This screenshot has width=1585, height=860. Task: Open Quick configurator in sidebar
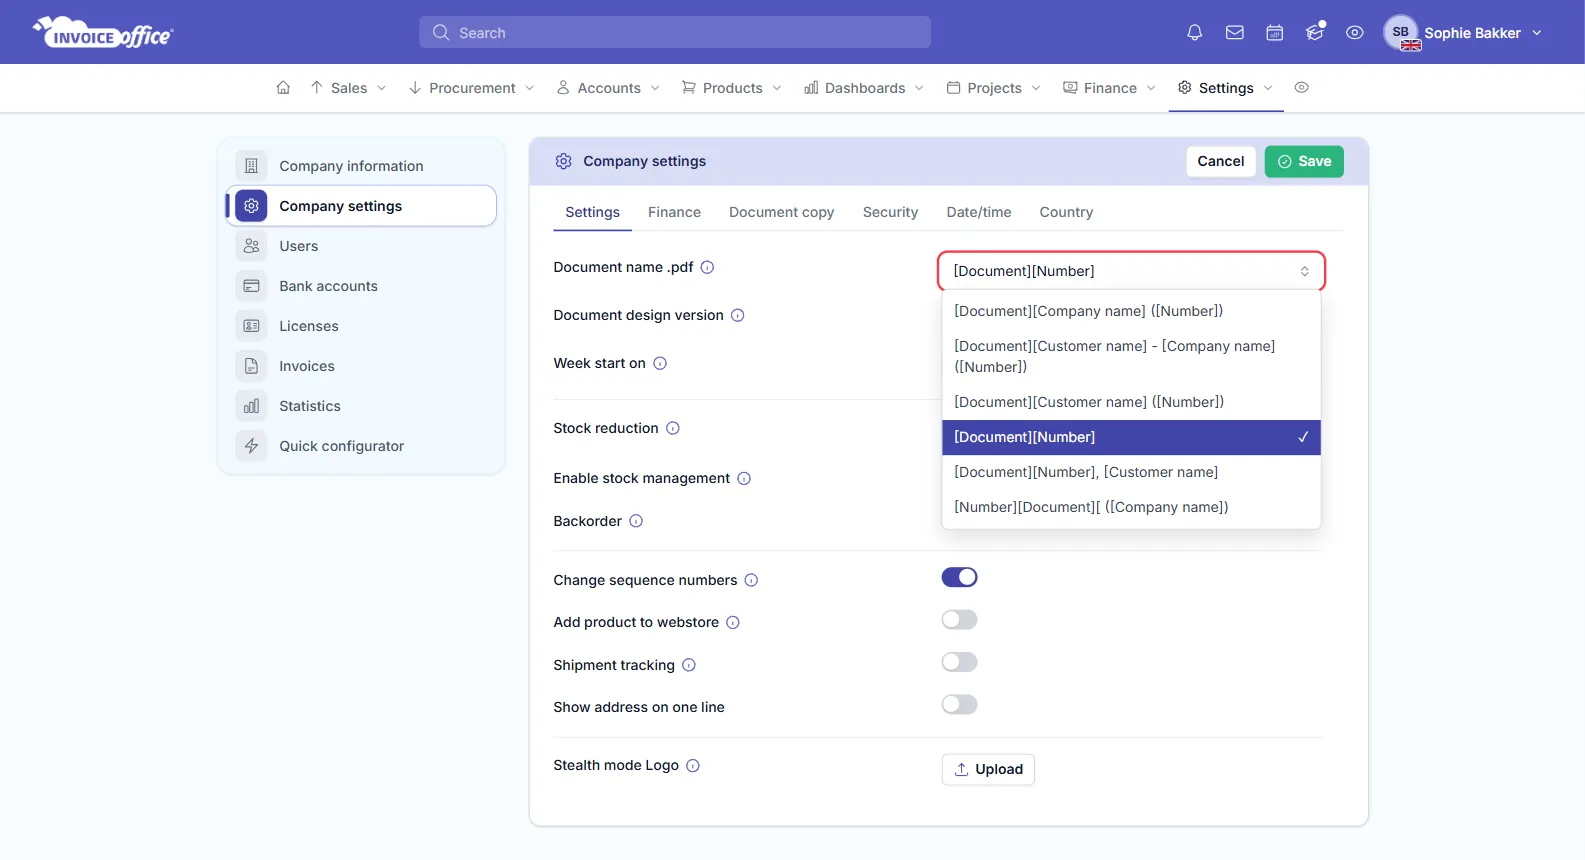[x=362, y=446]
